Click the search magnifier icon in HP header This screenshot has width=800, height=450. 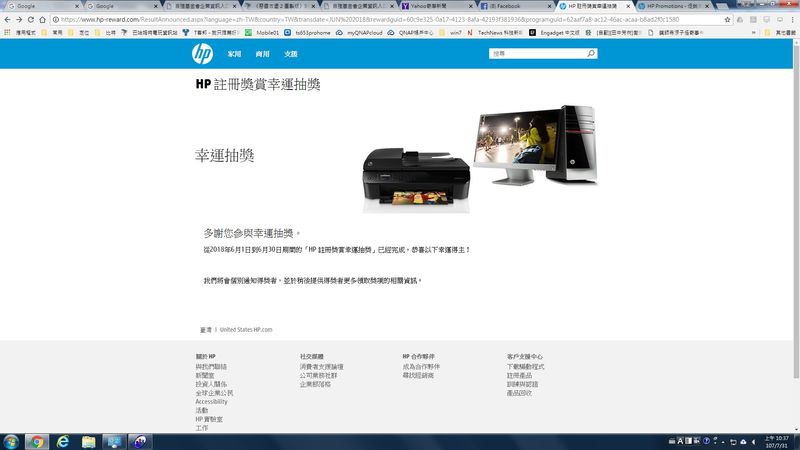coord(591,53)
